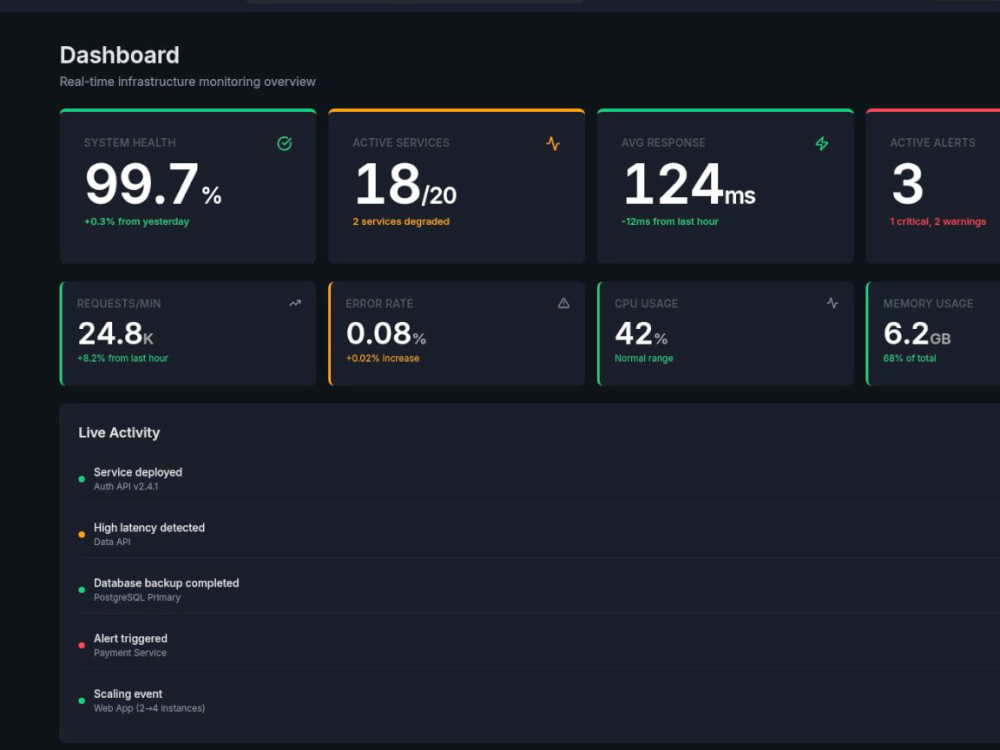
Task: Click the '+8.2% from last hour' text
Action: coord(122,358)
